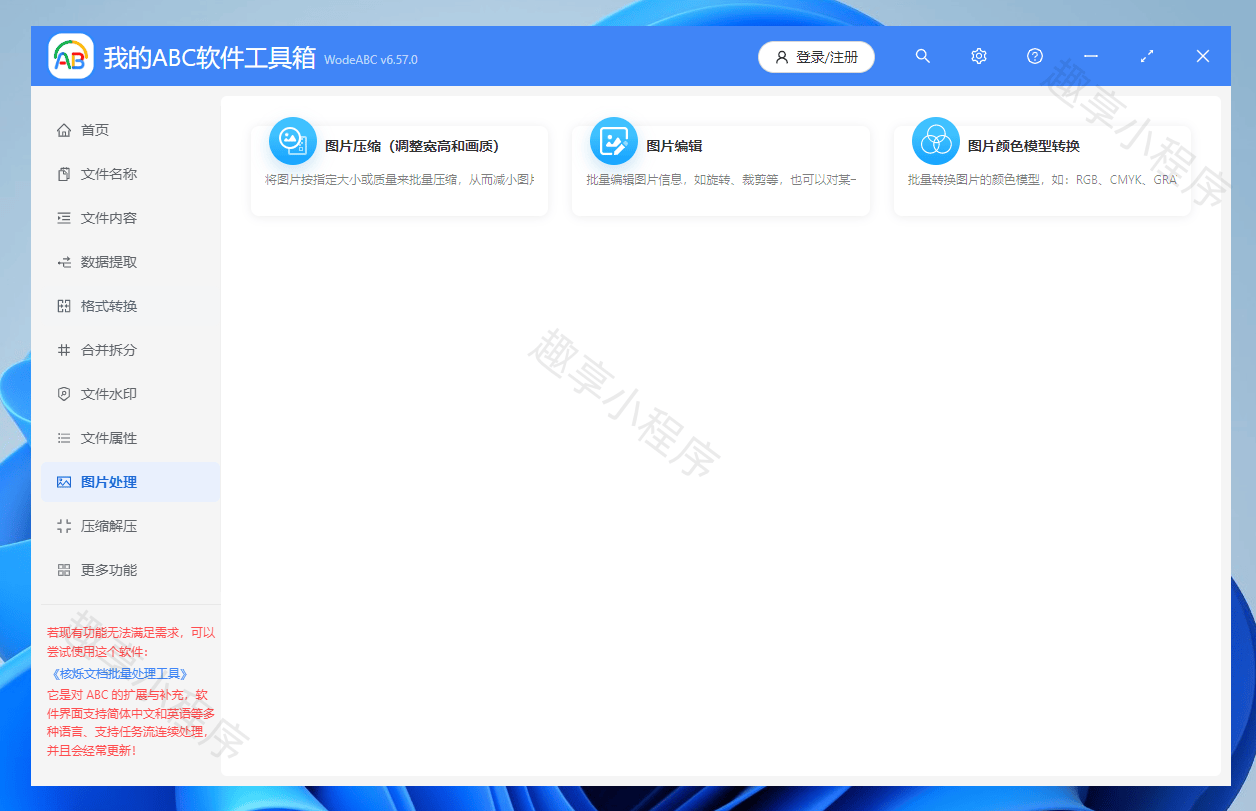Open 图片编辑 card title
Image resolution: width=1256 pixels, height=811 pixels.
point(674,146)
